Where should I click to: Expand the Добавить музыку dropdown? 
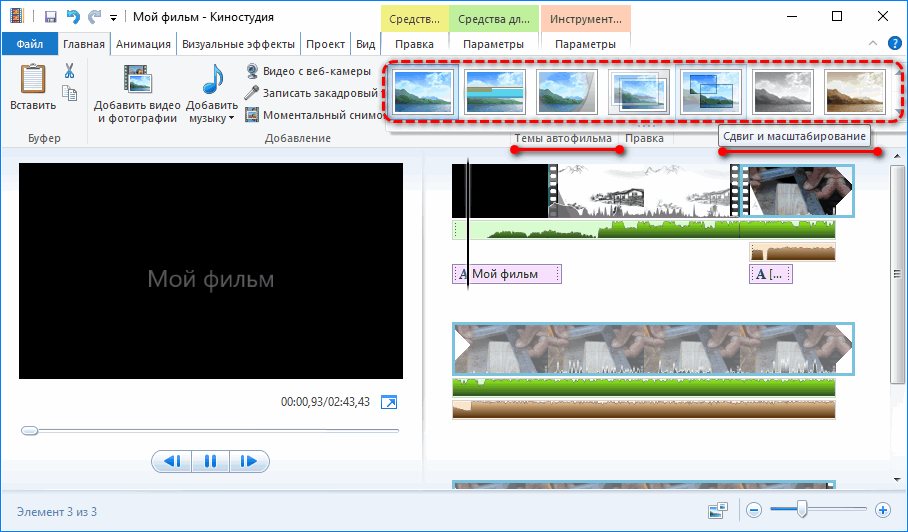pyautogui.click(x=231, y=118)
